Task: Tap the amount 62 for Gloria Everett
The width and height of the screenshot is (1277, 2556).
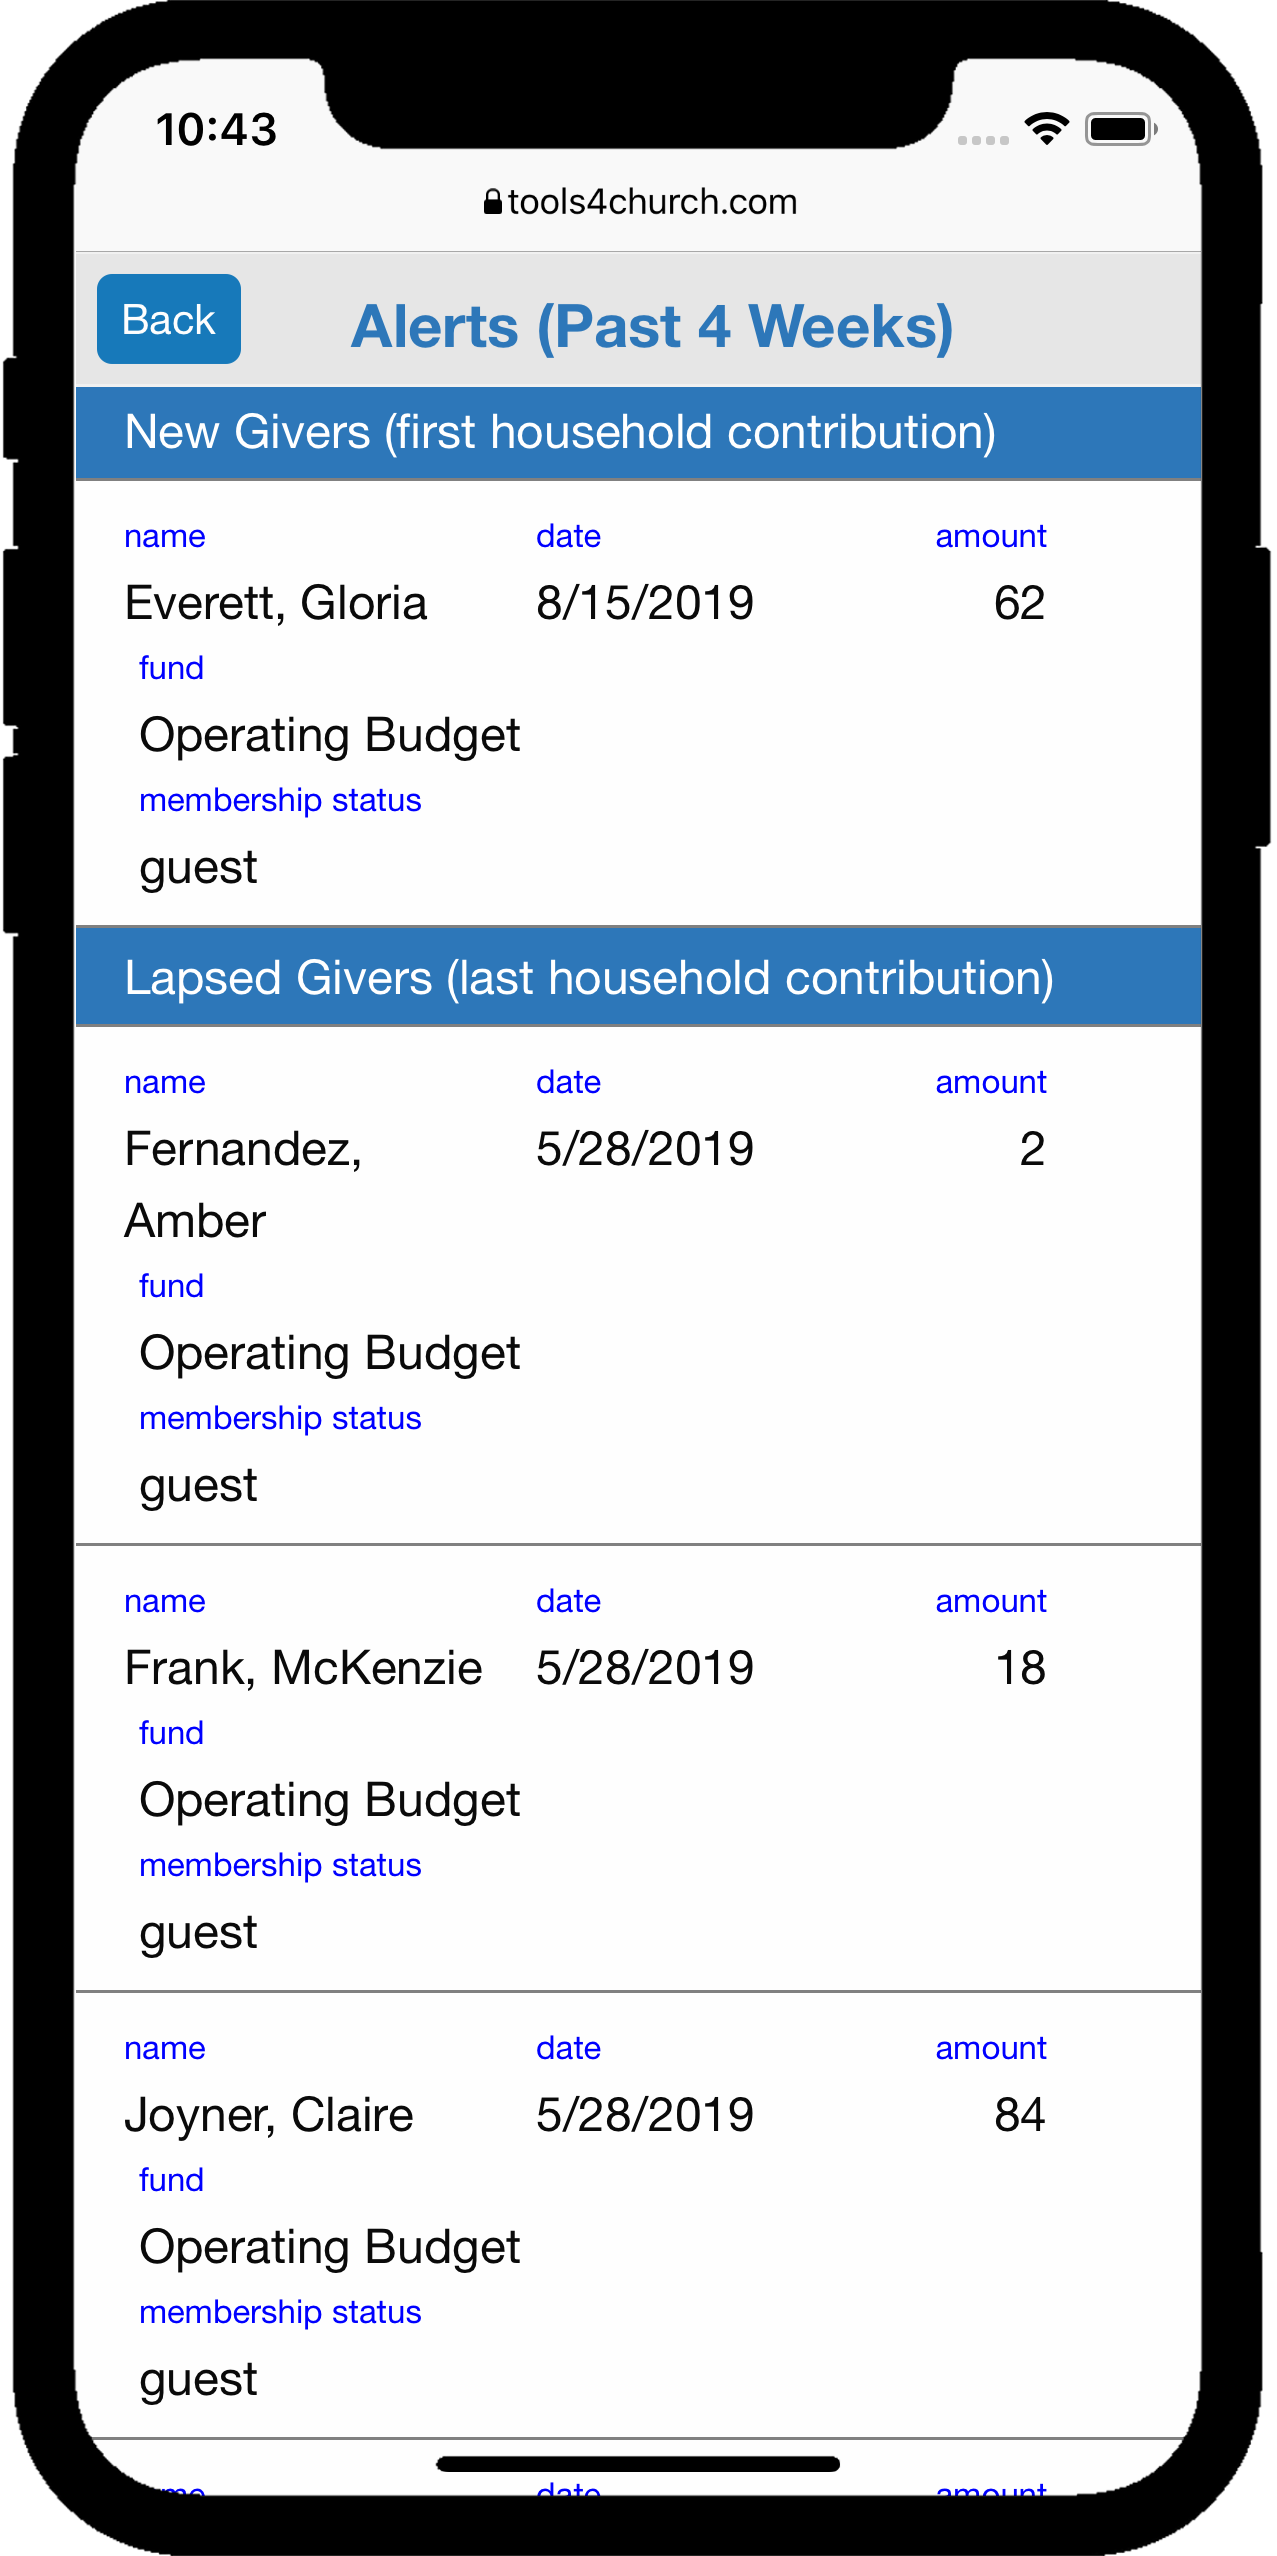Action: (x=1019, y=603)
